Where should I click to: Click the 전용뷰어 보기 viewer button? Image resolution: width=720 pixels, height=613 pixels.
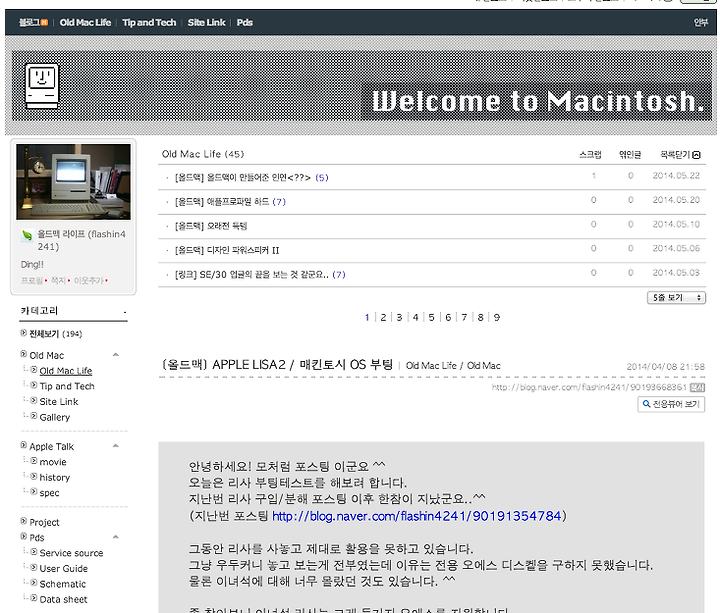671,404
